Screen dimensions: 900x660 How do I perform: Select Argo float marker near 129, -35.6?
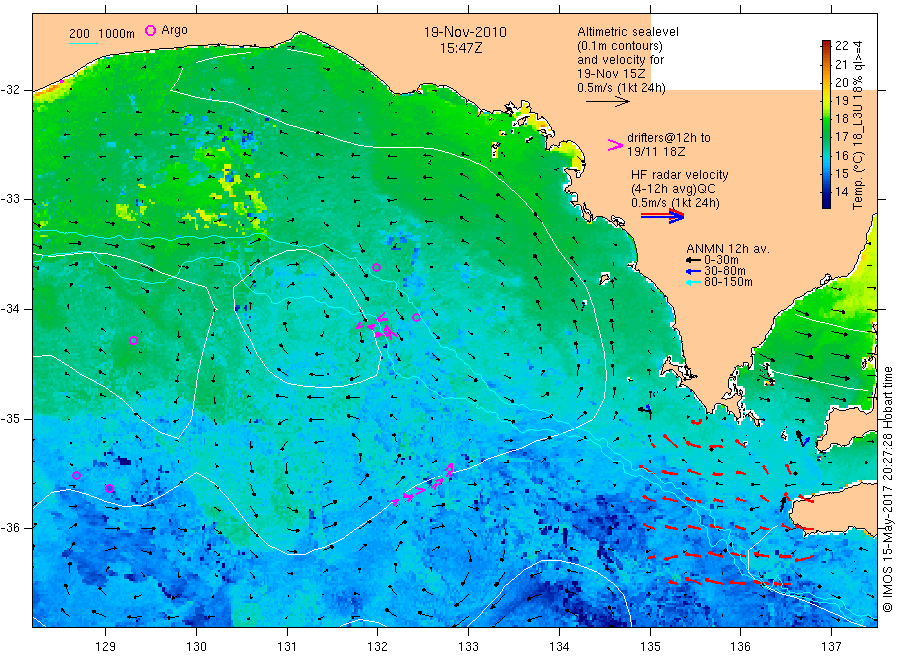coord(110,488)
